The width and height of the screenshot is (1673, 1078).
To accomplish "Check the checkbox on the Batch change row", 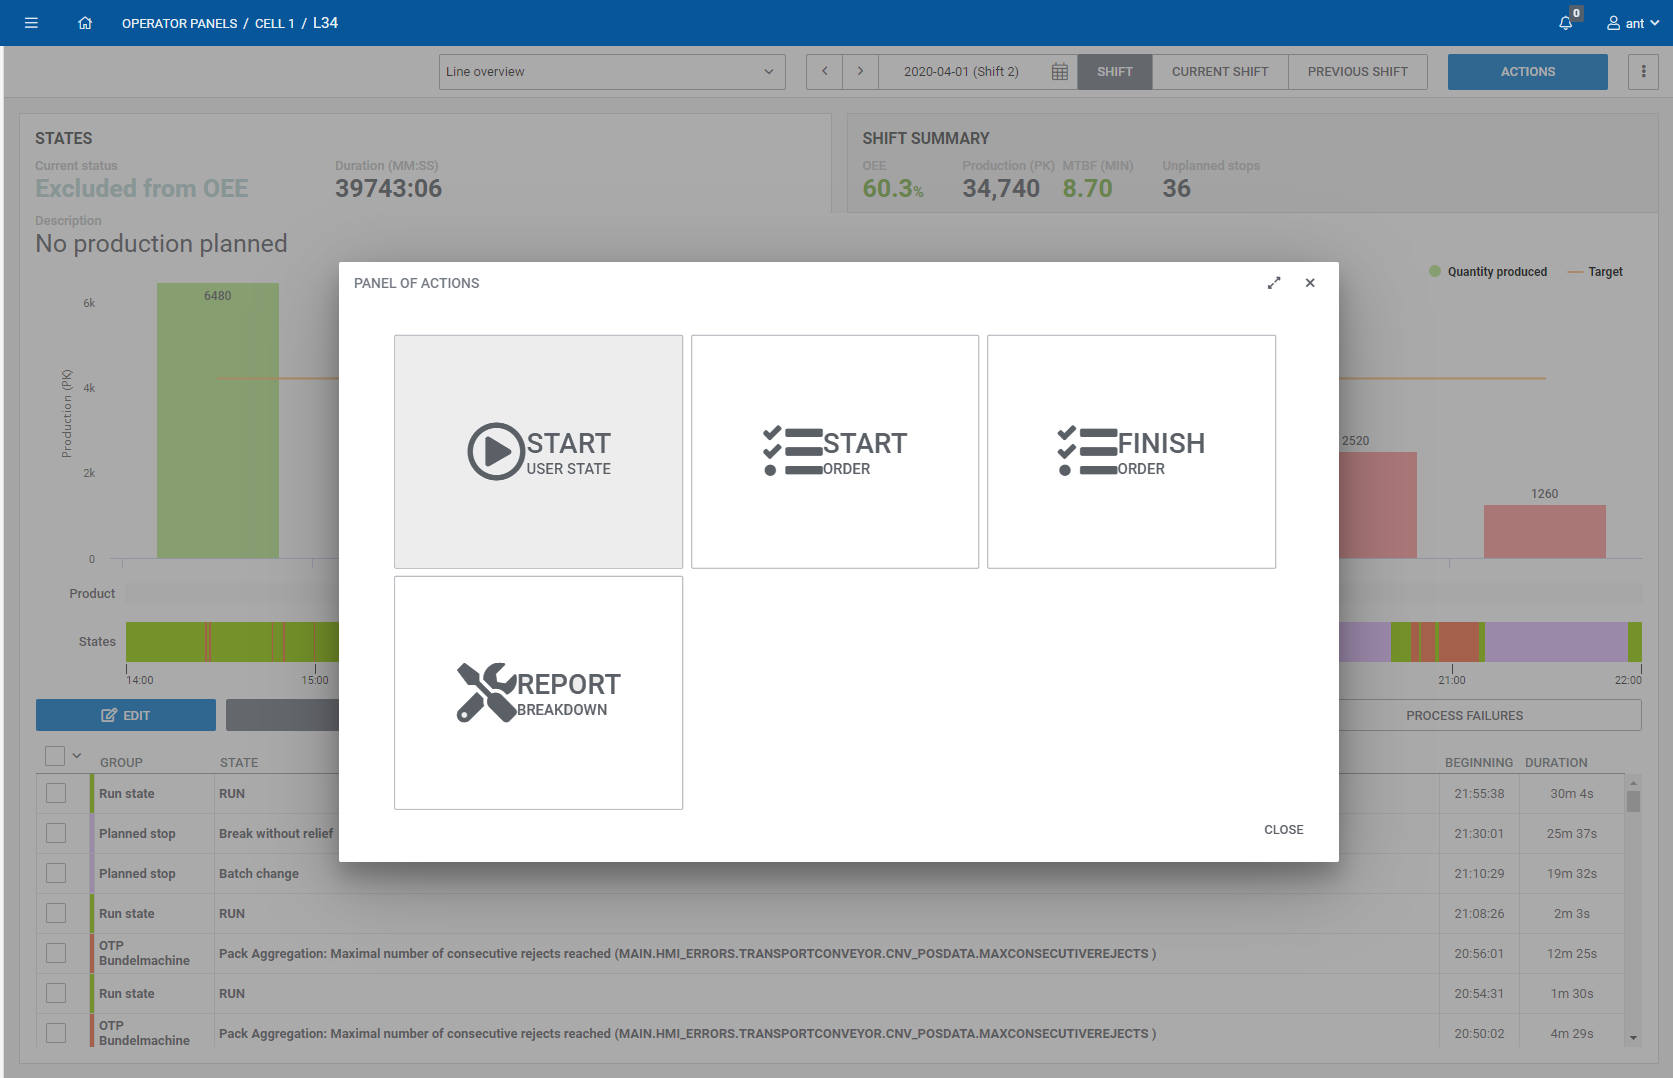I will tap(56, 873).
